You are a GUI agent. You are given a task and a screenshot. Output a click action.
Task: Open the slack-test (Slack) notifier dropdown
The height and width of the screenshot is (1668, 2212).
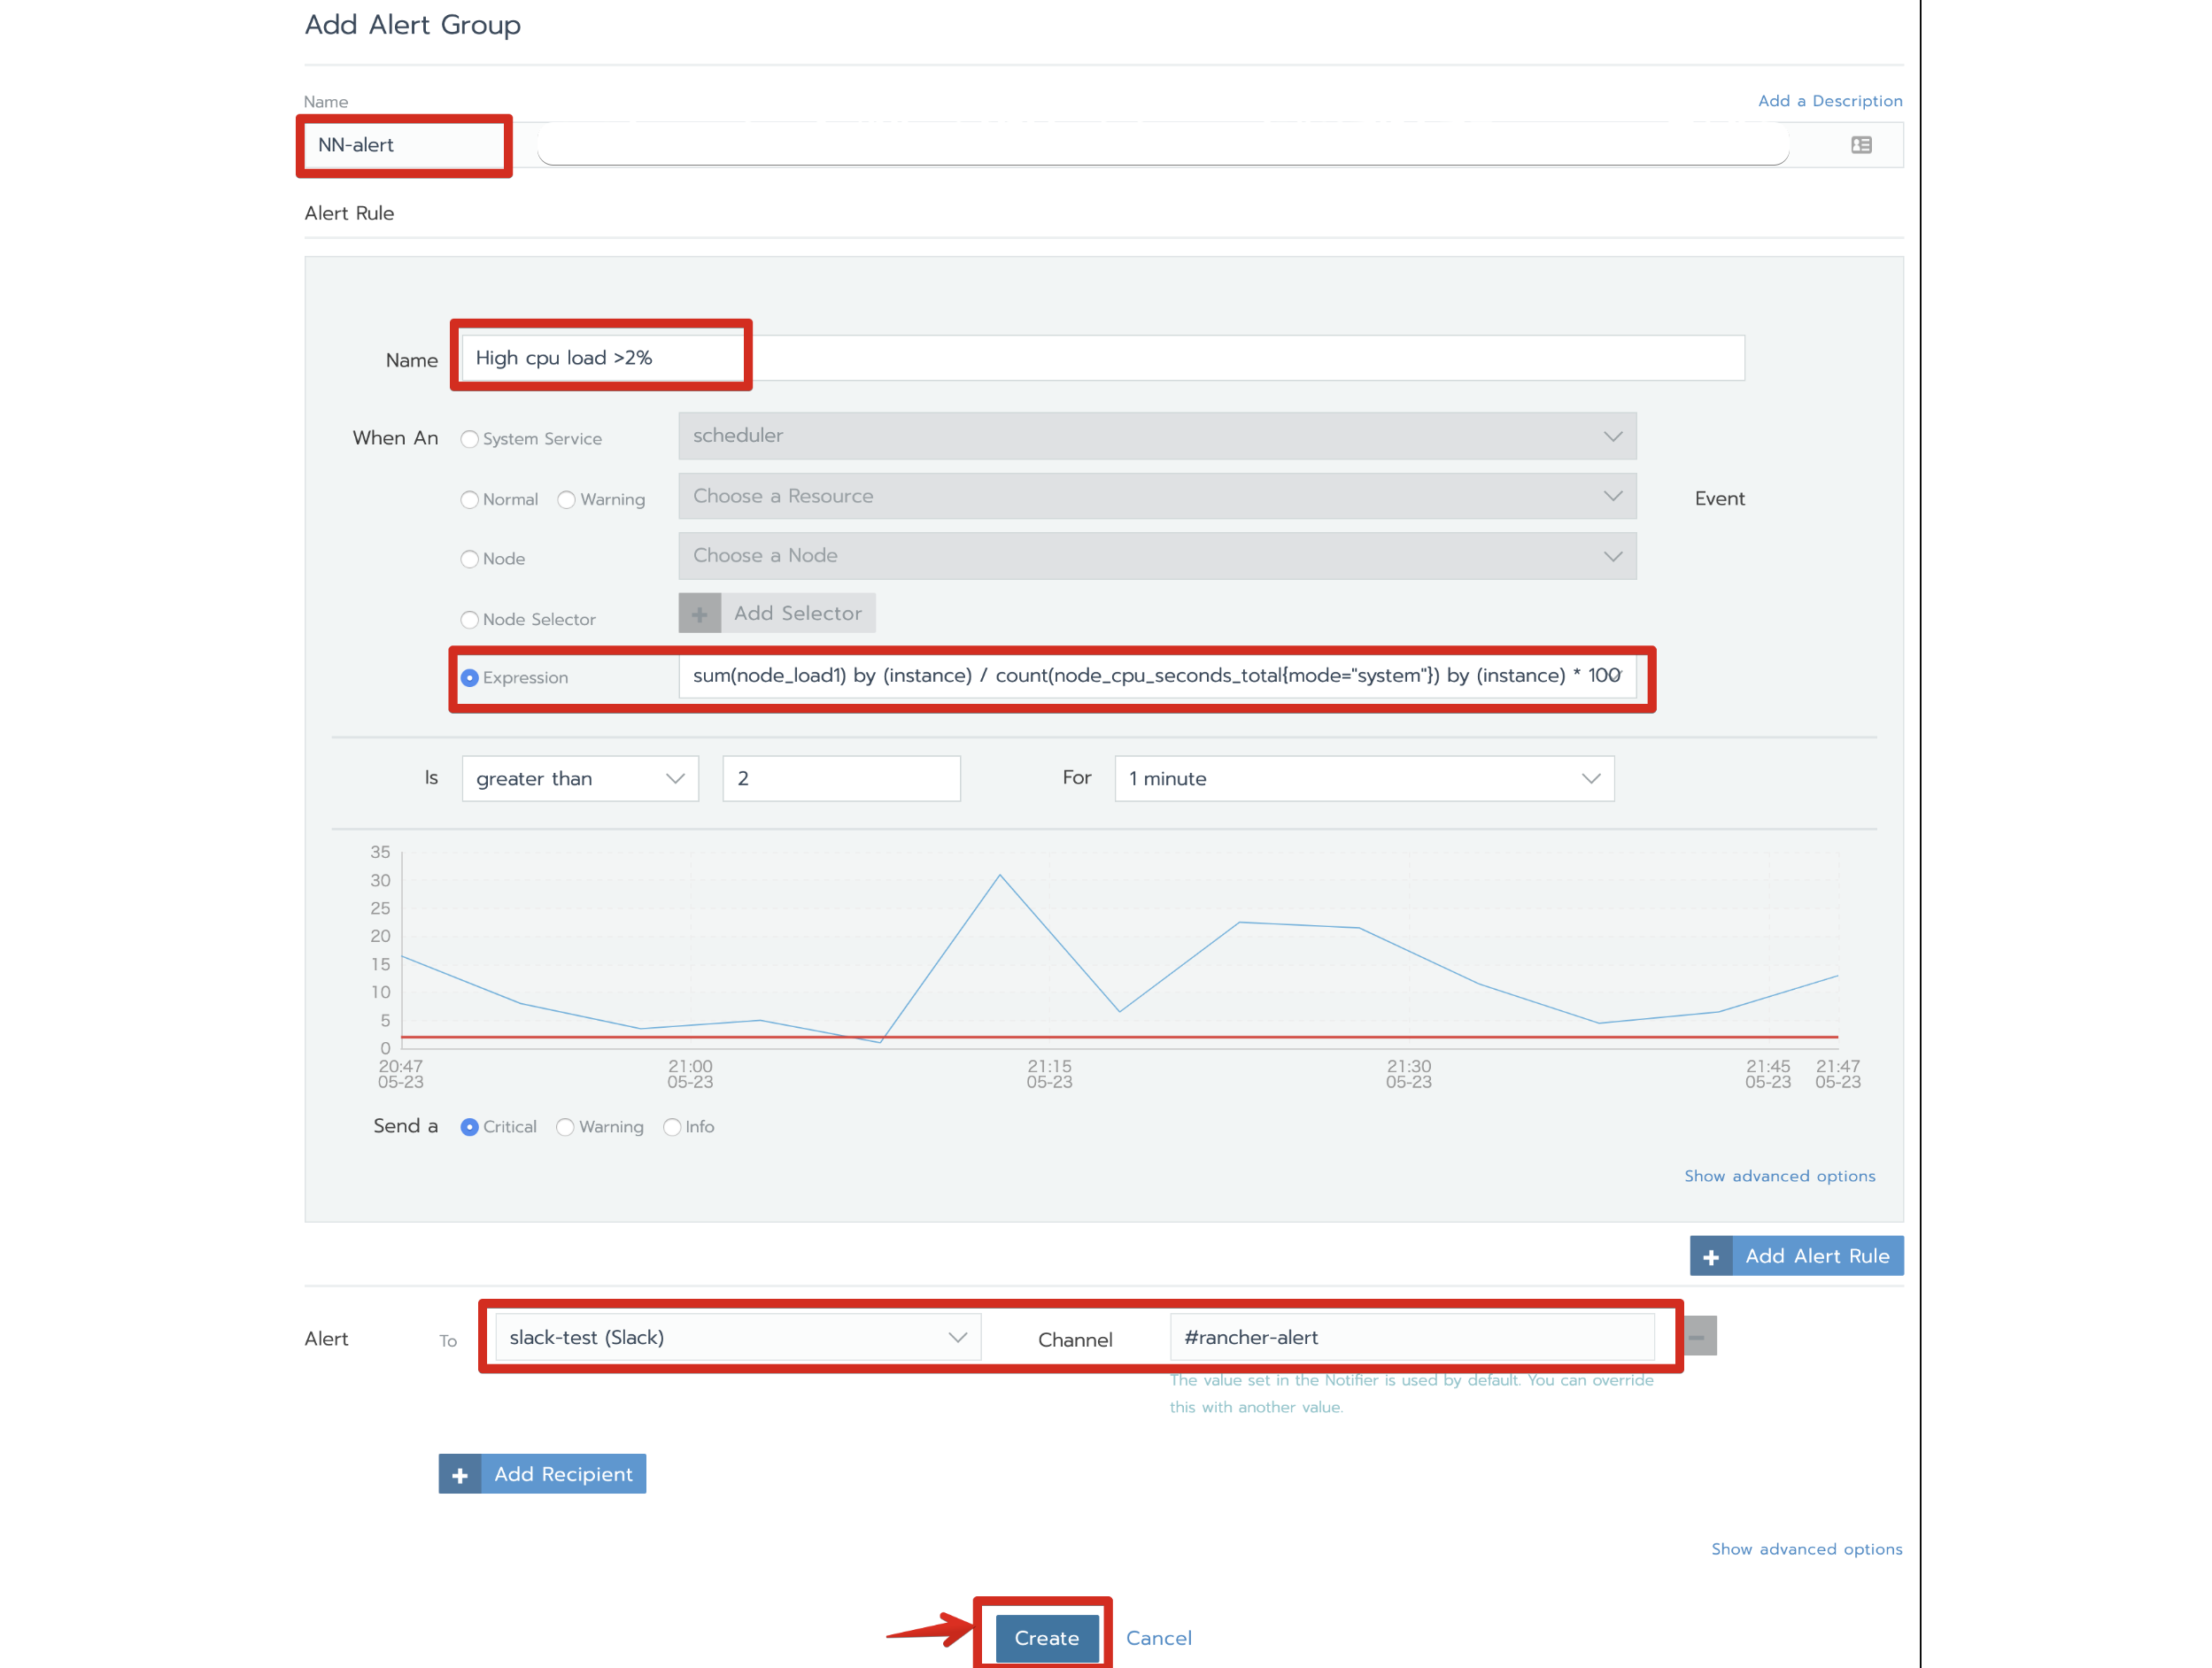click(737, 1337)
